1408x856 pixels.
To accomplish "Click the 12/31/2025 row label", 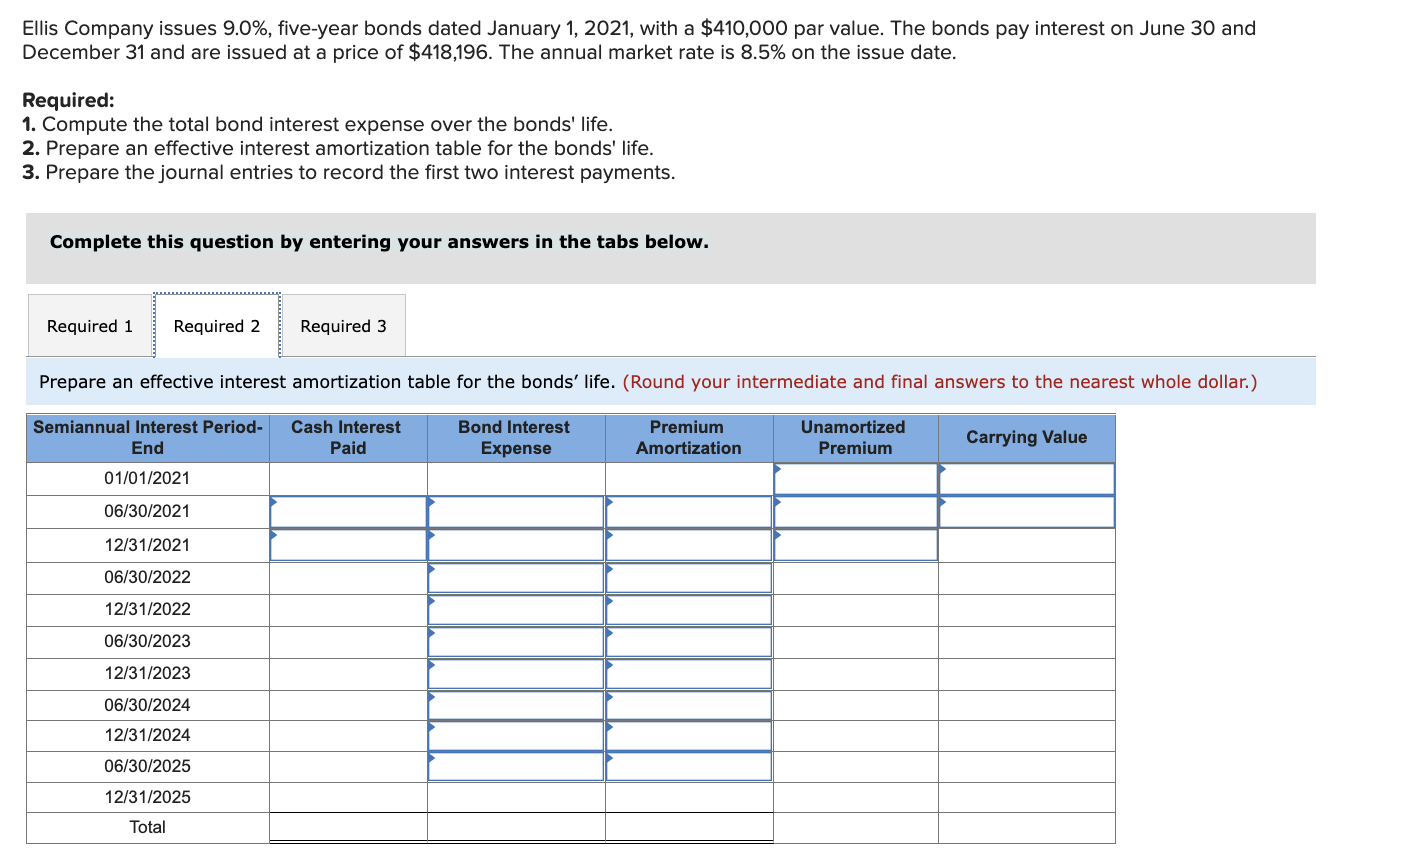I will 147,798.
